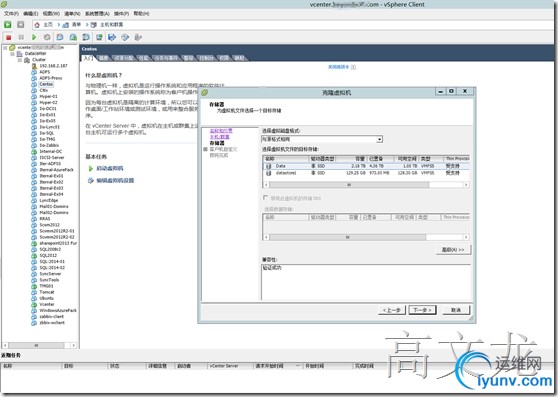Click the host 192.168.2.187 icon
Screen dimensions: 558x397
(x=34, y=66)
